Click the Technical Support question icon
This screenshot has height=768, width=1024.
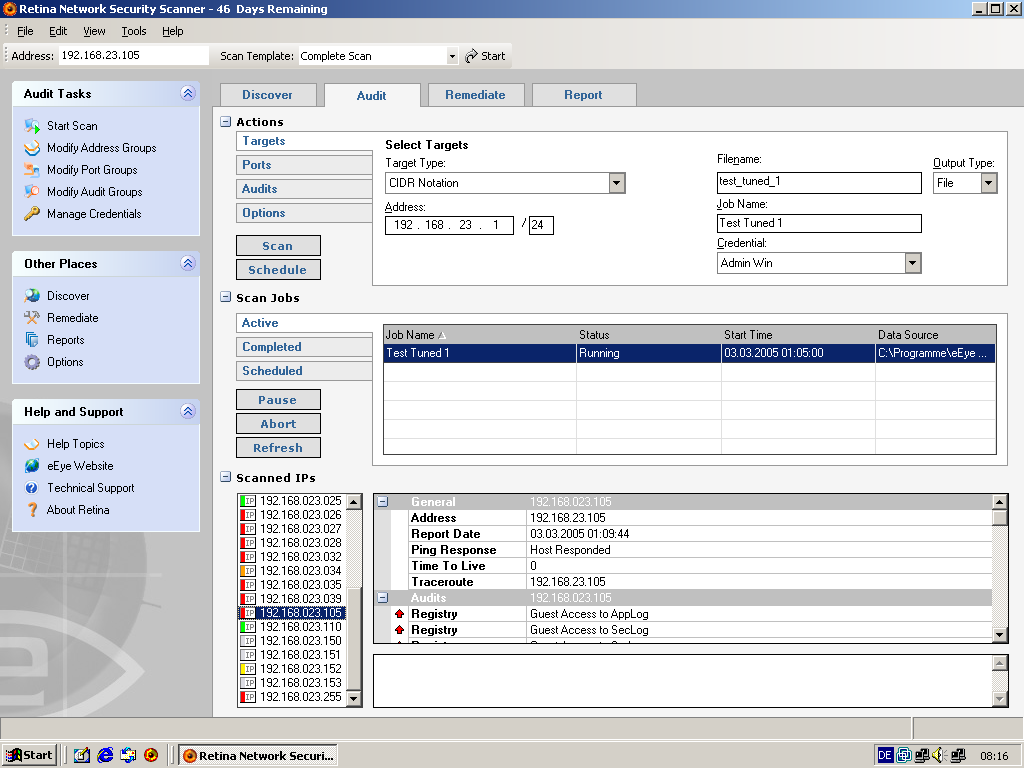pos(32,488)
